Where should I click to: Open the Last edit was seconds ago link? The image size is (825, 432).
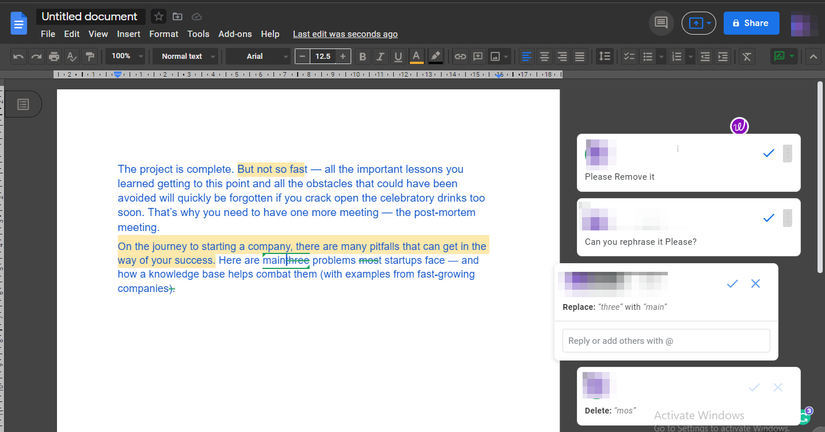pos(345,34)
